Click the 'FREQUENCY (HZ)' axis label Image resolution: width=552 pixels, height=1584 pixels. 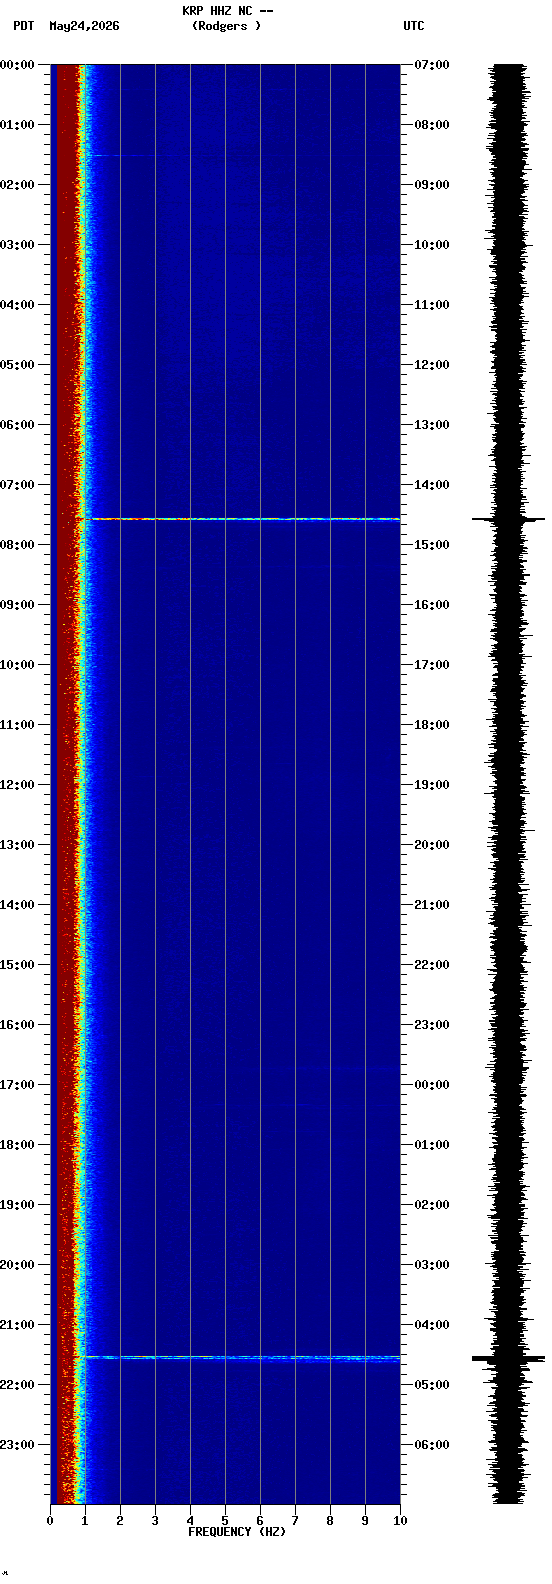pyautogui.click(x=237, y=1532)
